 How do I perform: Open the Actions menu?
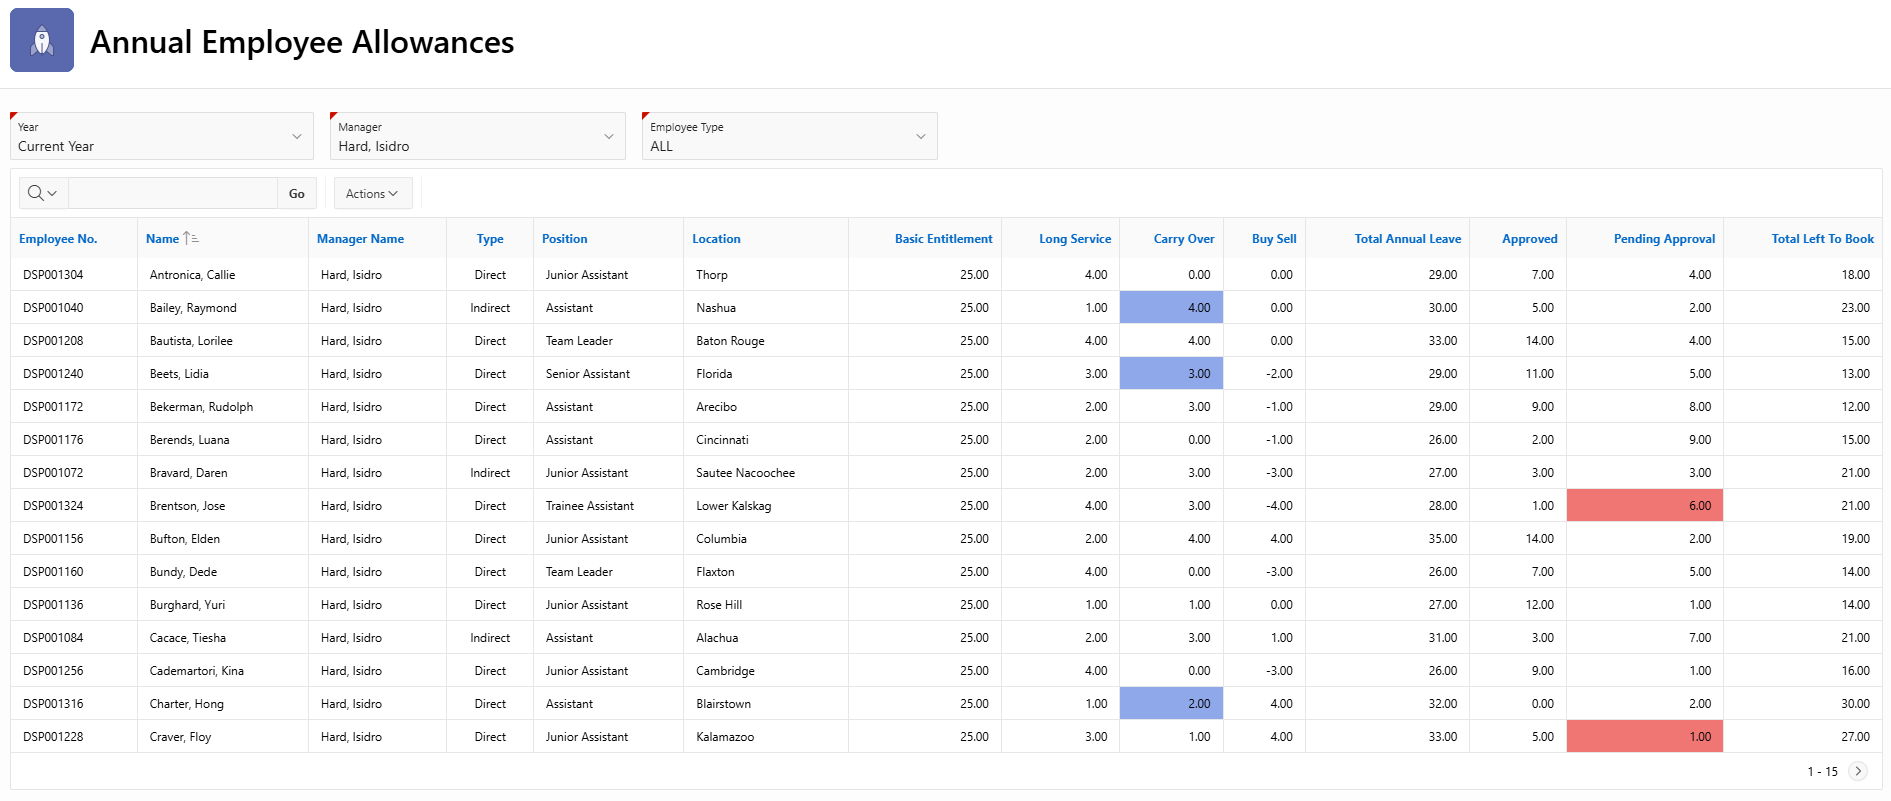pos(372,193)
